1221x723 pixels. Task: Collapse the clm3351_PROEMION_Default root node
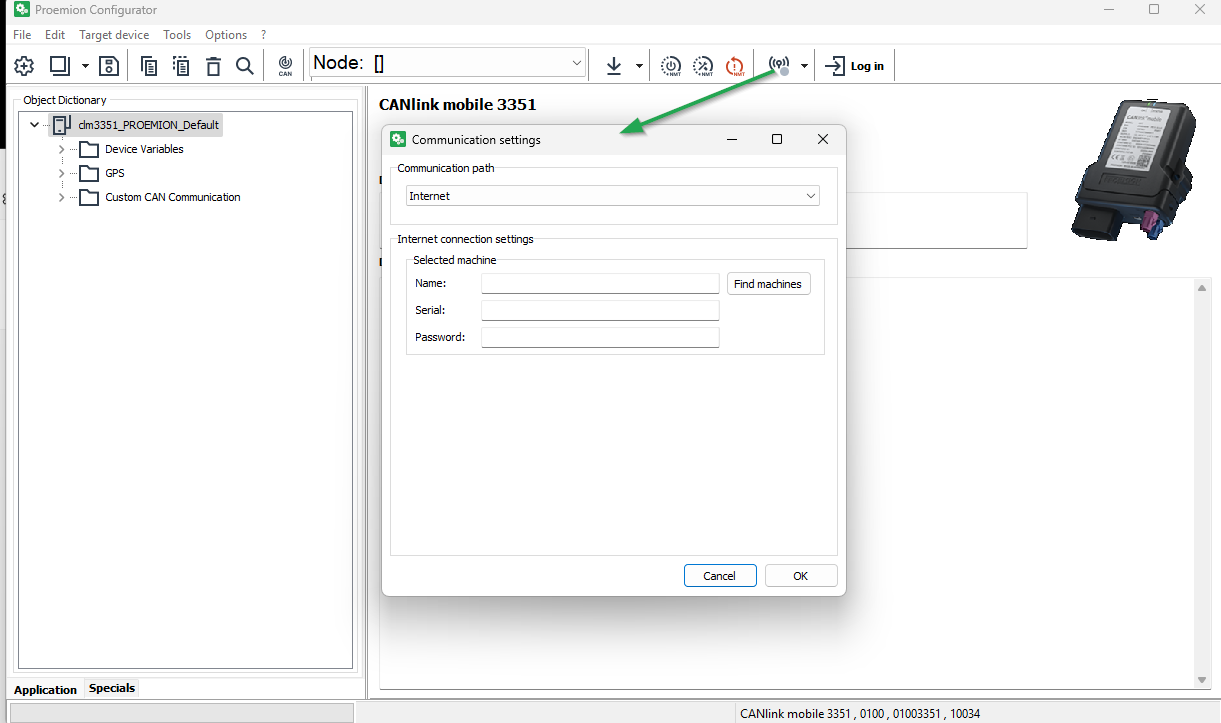[35, 125]
